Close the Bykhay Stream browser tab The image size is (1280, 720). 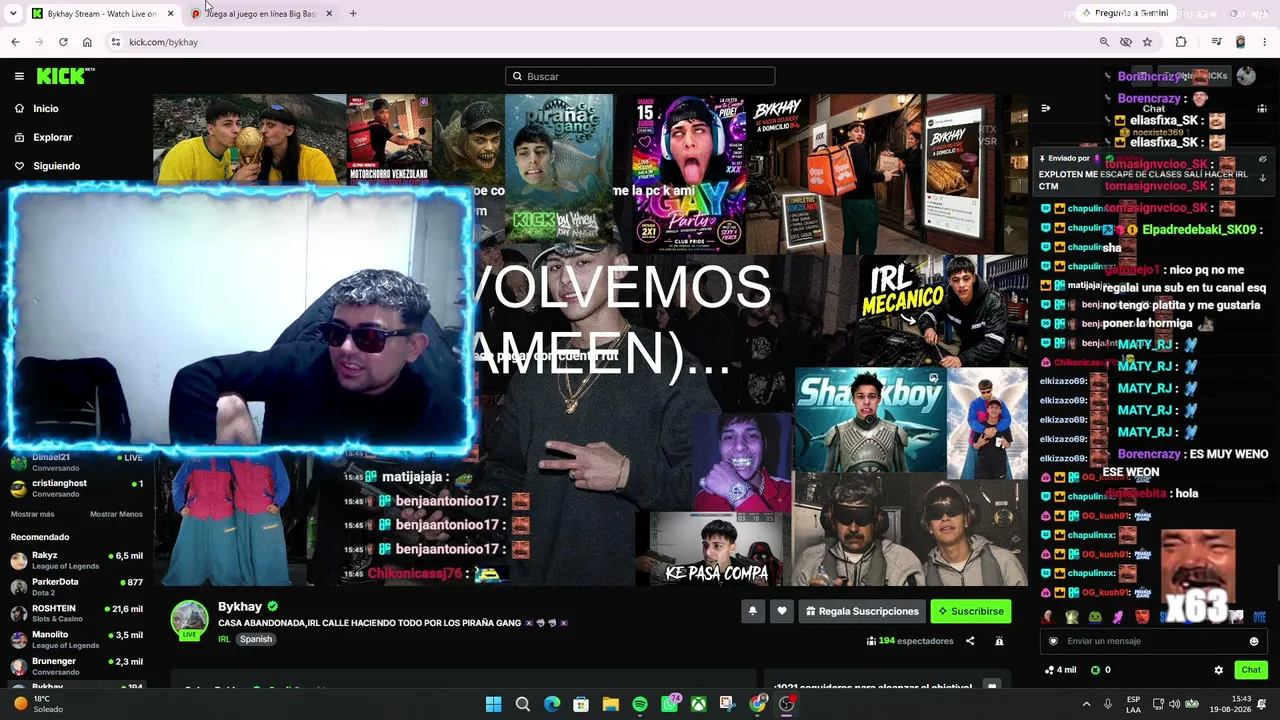[170, 14]
